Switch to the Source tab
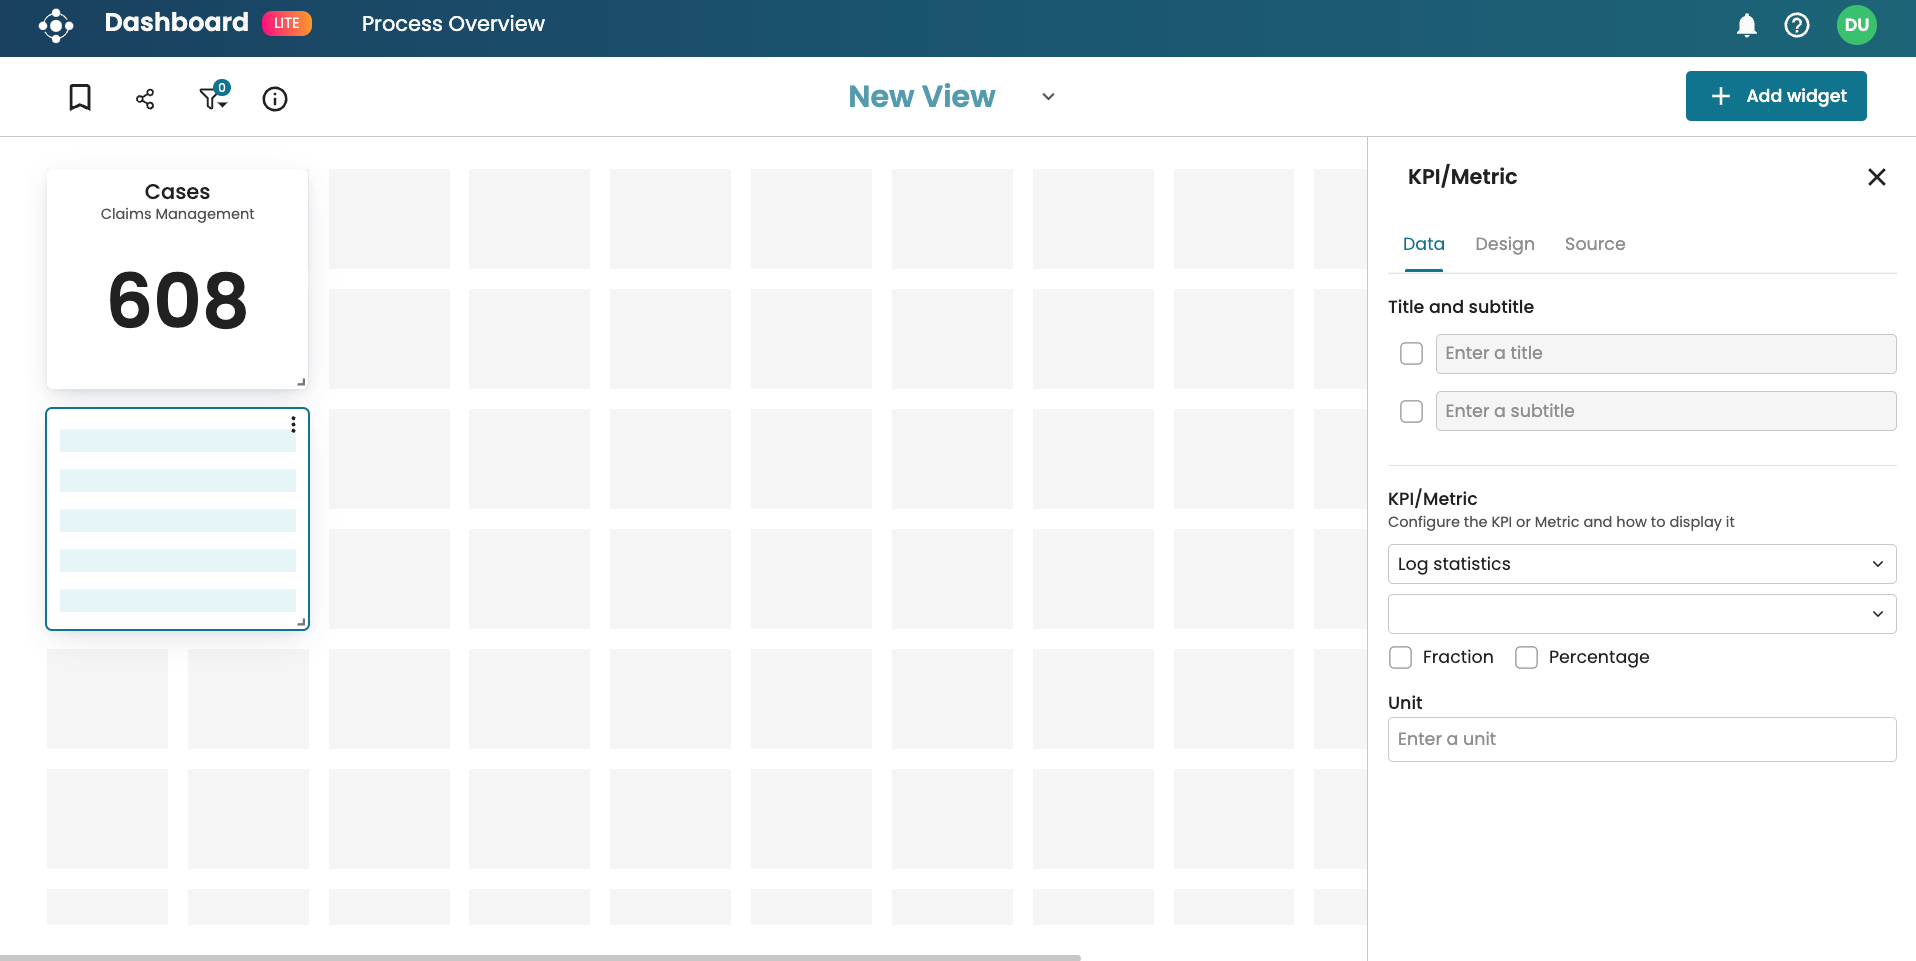This screenshot has height=961, width=1916. [x=1594, y=244]
